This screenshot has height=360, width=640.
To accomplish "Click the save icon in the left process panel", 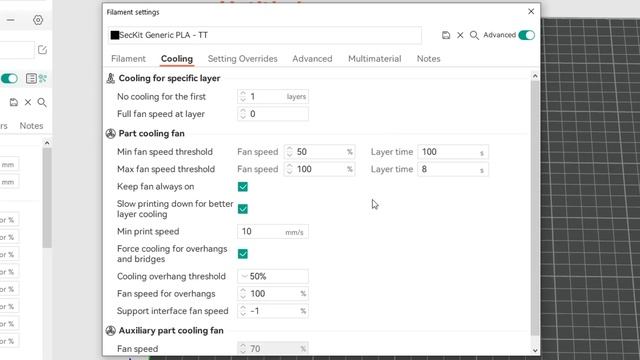I will (x=14, y=102).
